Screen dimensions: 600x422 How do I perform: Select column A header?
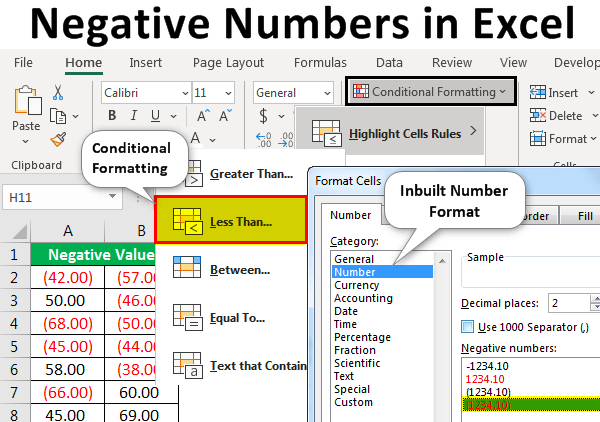click(x=68, y=231)
